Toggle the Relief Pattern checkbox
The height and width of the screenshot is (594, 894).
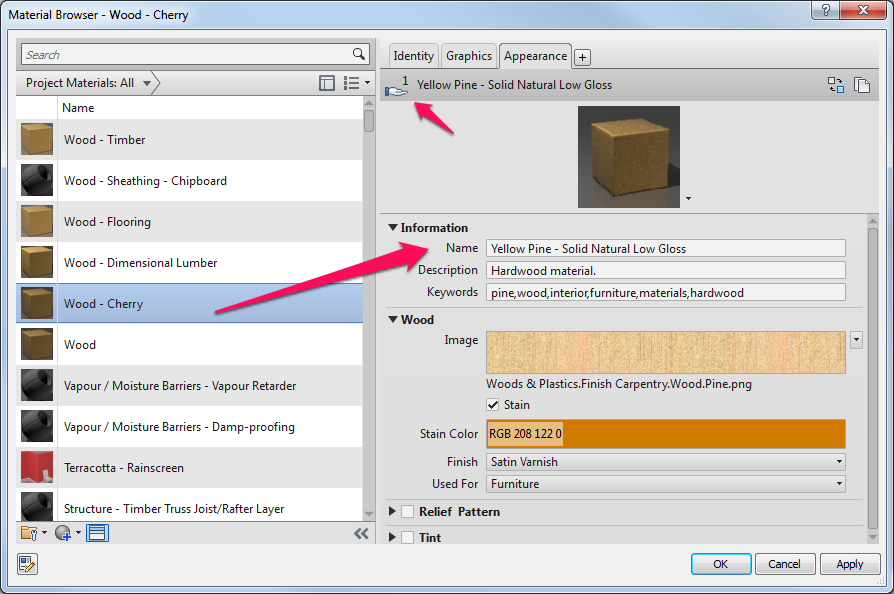click(x=406, y=511)
